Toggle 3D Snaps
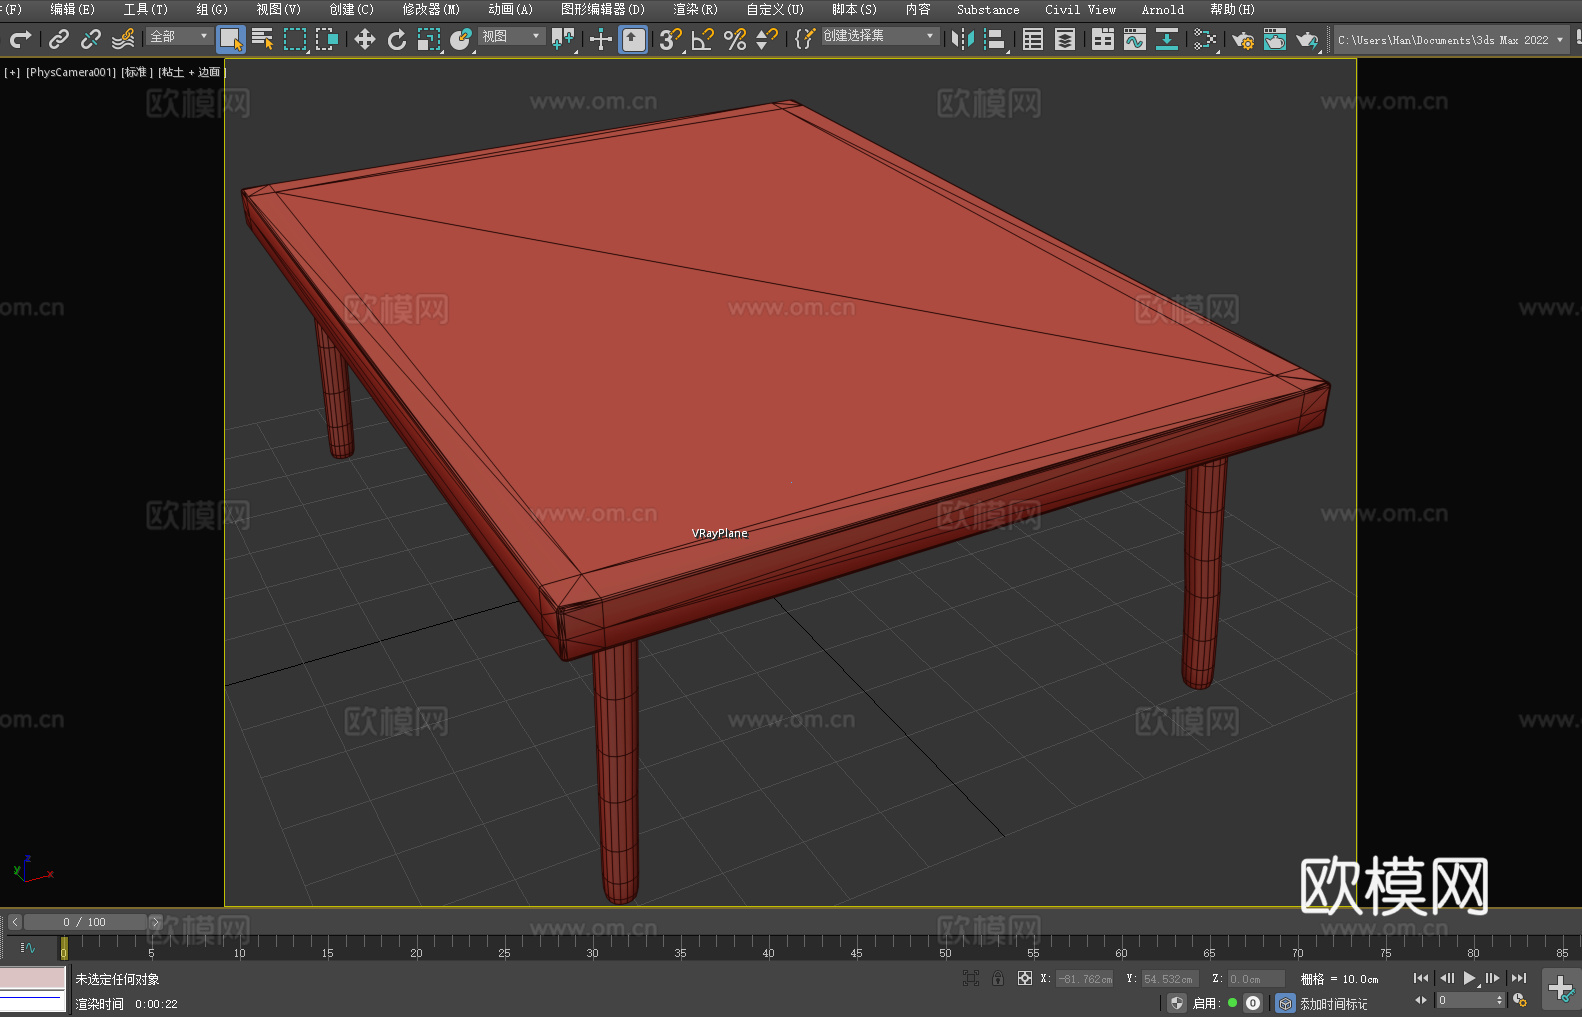Viewport: 1582px width, 1017px height. 671,39
